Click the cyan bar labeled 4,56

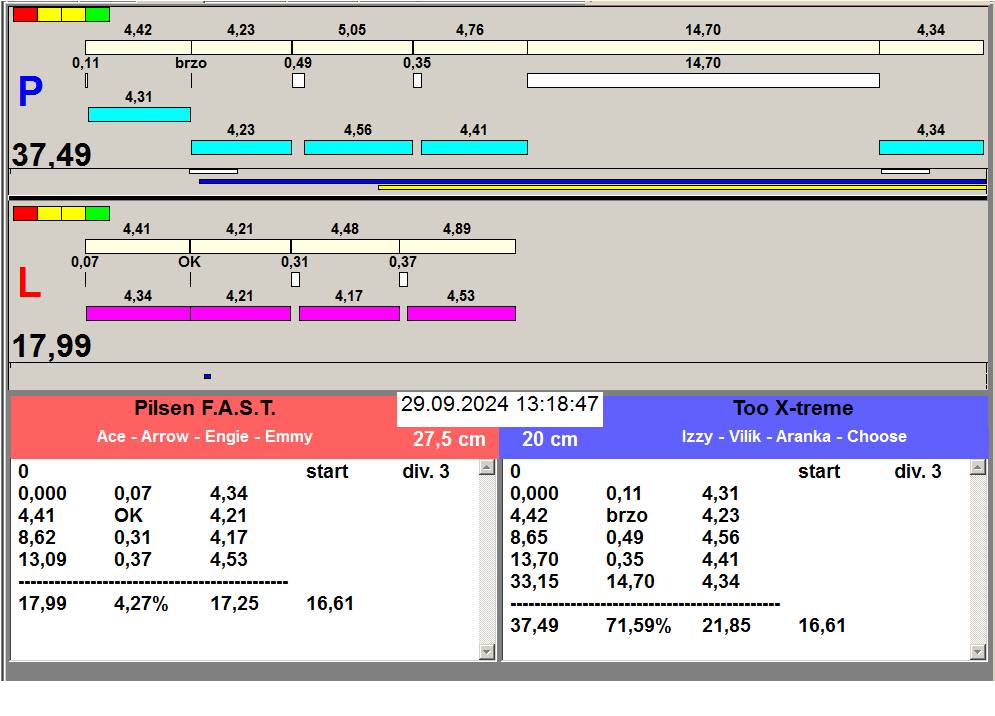click(x=359, y=147)
